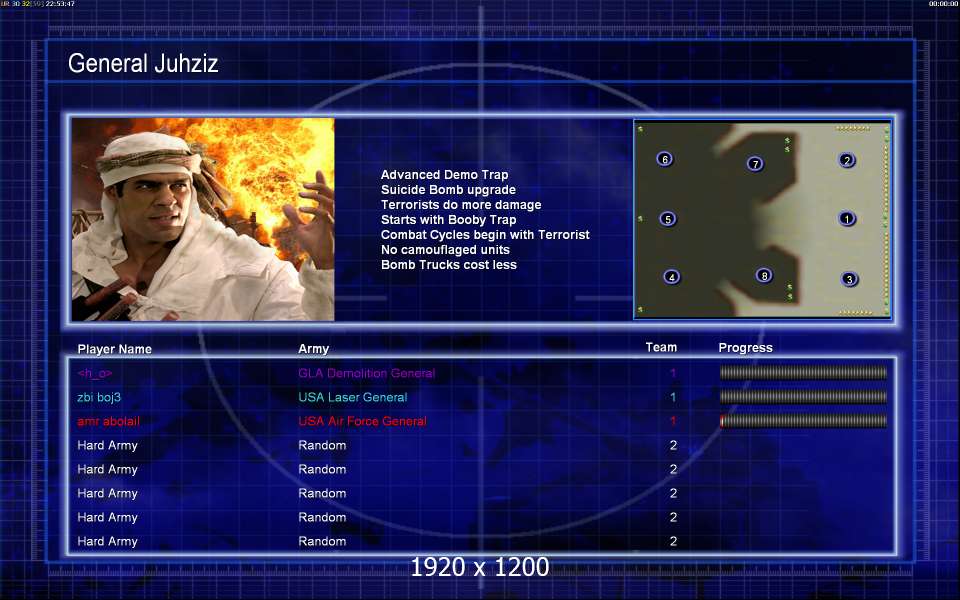Image resolution: width=960 pixels, height=600 pixels.
Task: Click the 'Suicide Bomb upgrade' line
Action: coord(448,190)
